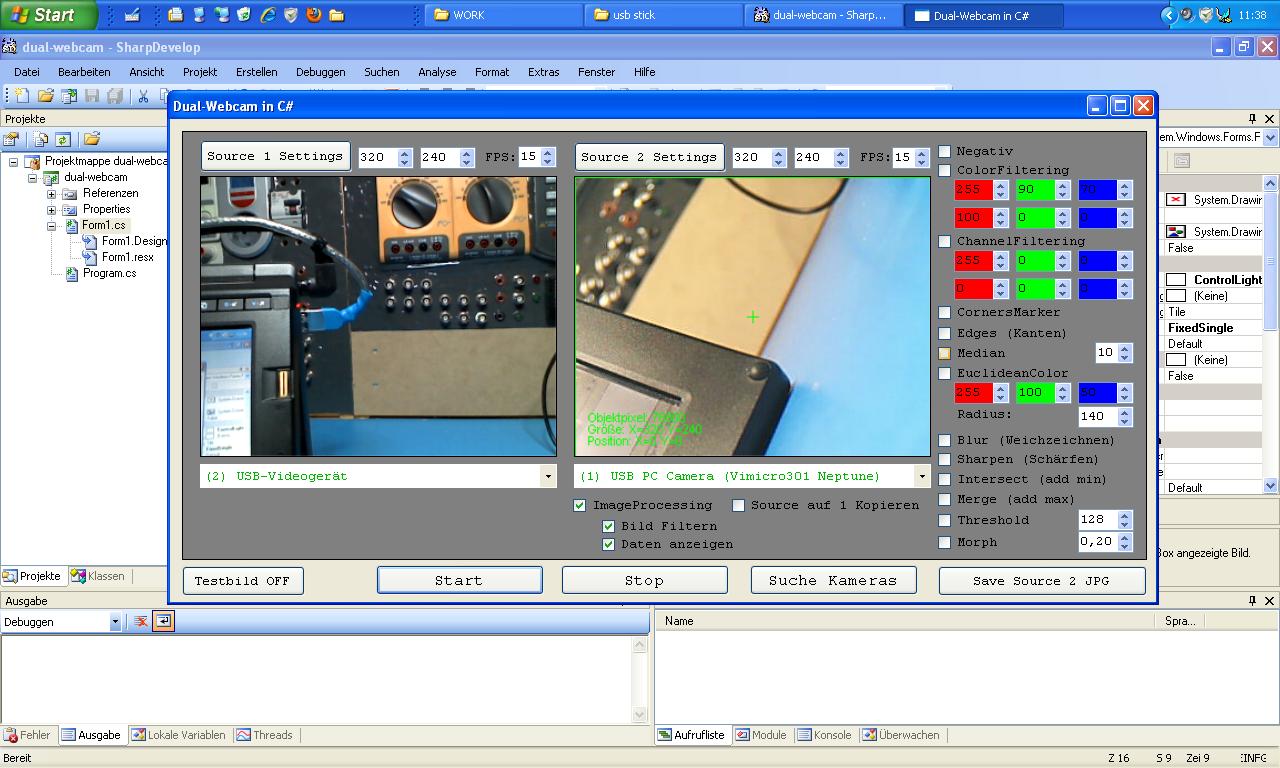Click the Threshold value field showing 128

tap(1097, 520)
